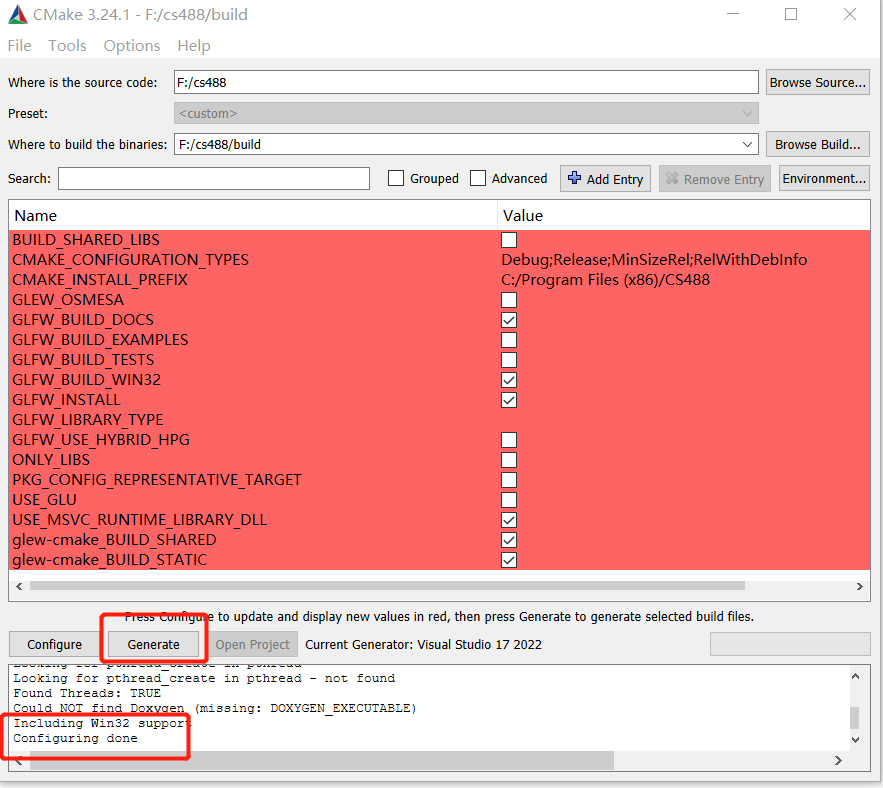
Task: Uncheck glew-cmake_BUILD_SHARED checkbox
Action: tap(509, 540)
